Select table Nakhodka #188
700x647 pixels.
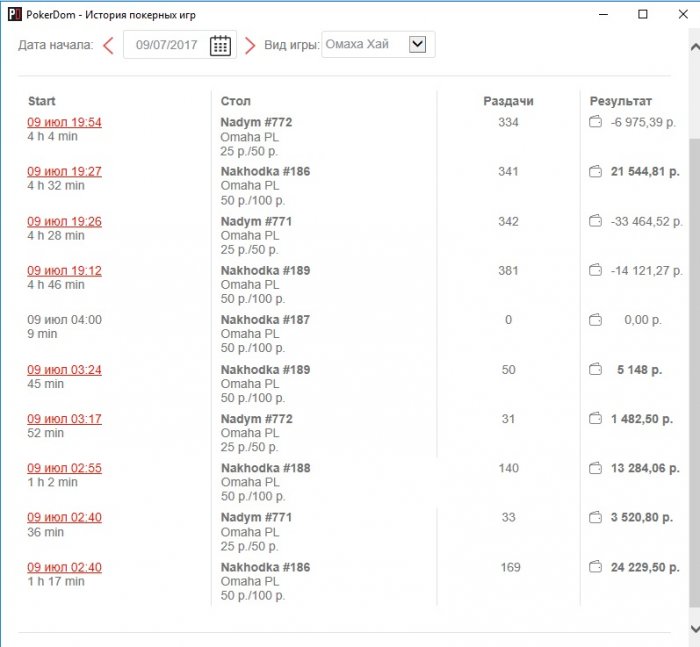(265, 468)
